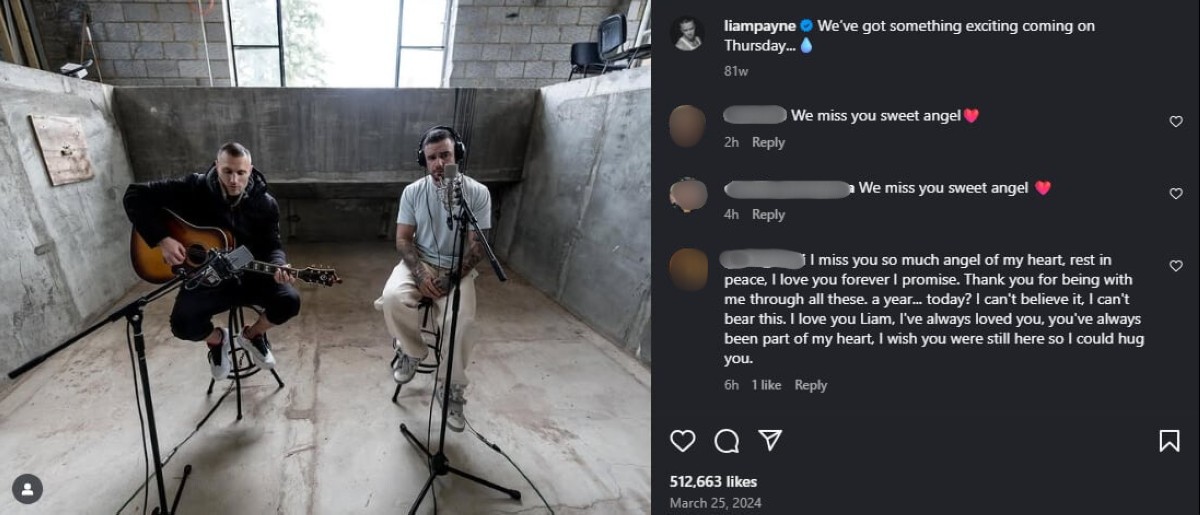View the '1 like' on the comment

(x=767, y=385)
